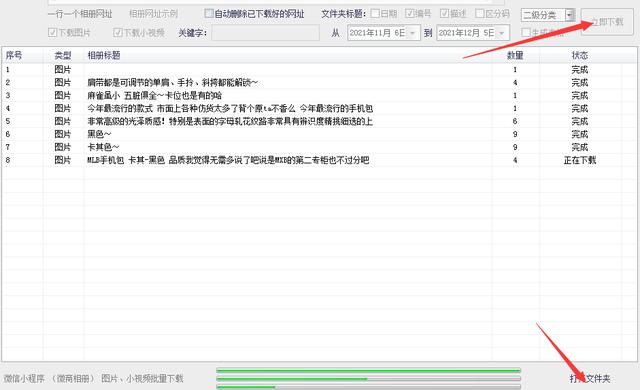The height and width of the screenshot is (390, 640).
Task: Enable the 区分码 checkbox
Action: pyautogui.click(x=480, y=14)
